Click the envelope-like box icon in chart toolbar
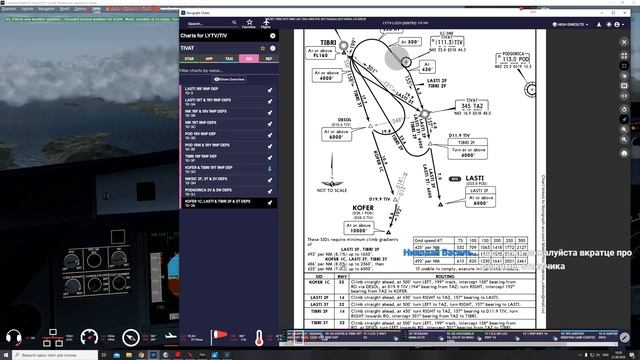 click(624, 86)
